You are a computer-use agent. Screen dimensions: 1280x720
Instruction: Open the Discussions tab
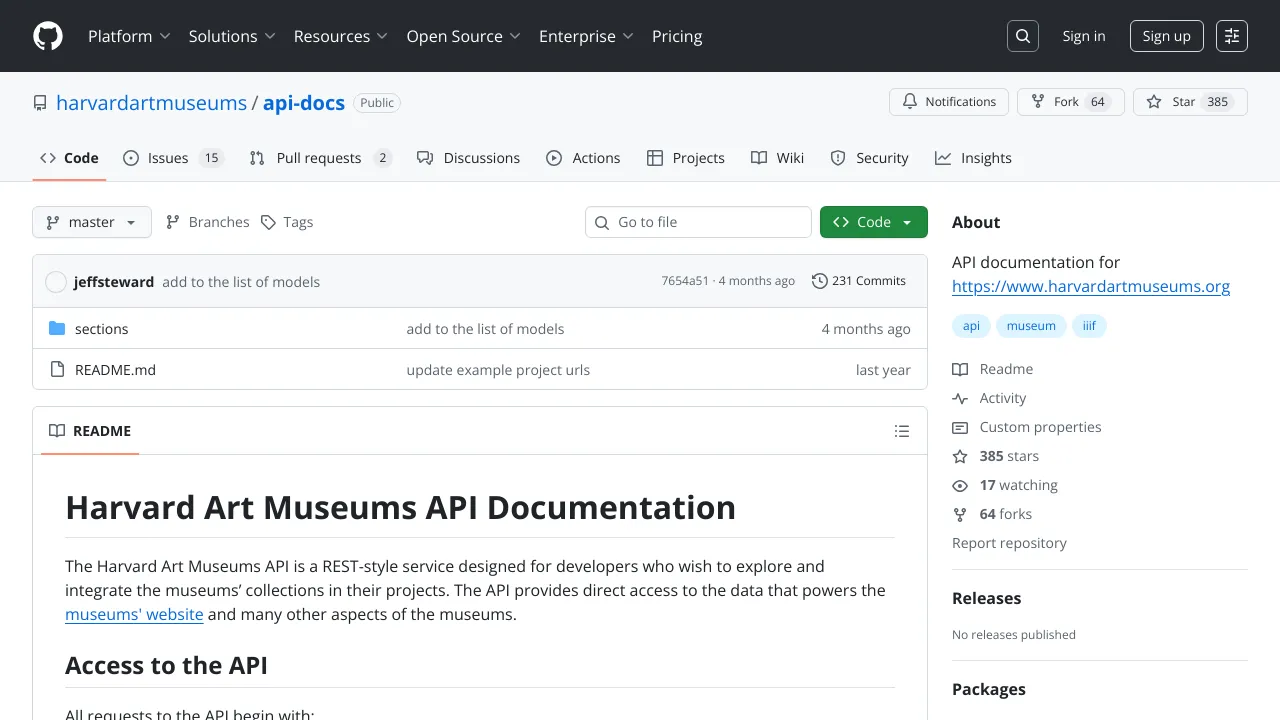[468, 158]
